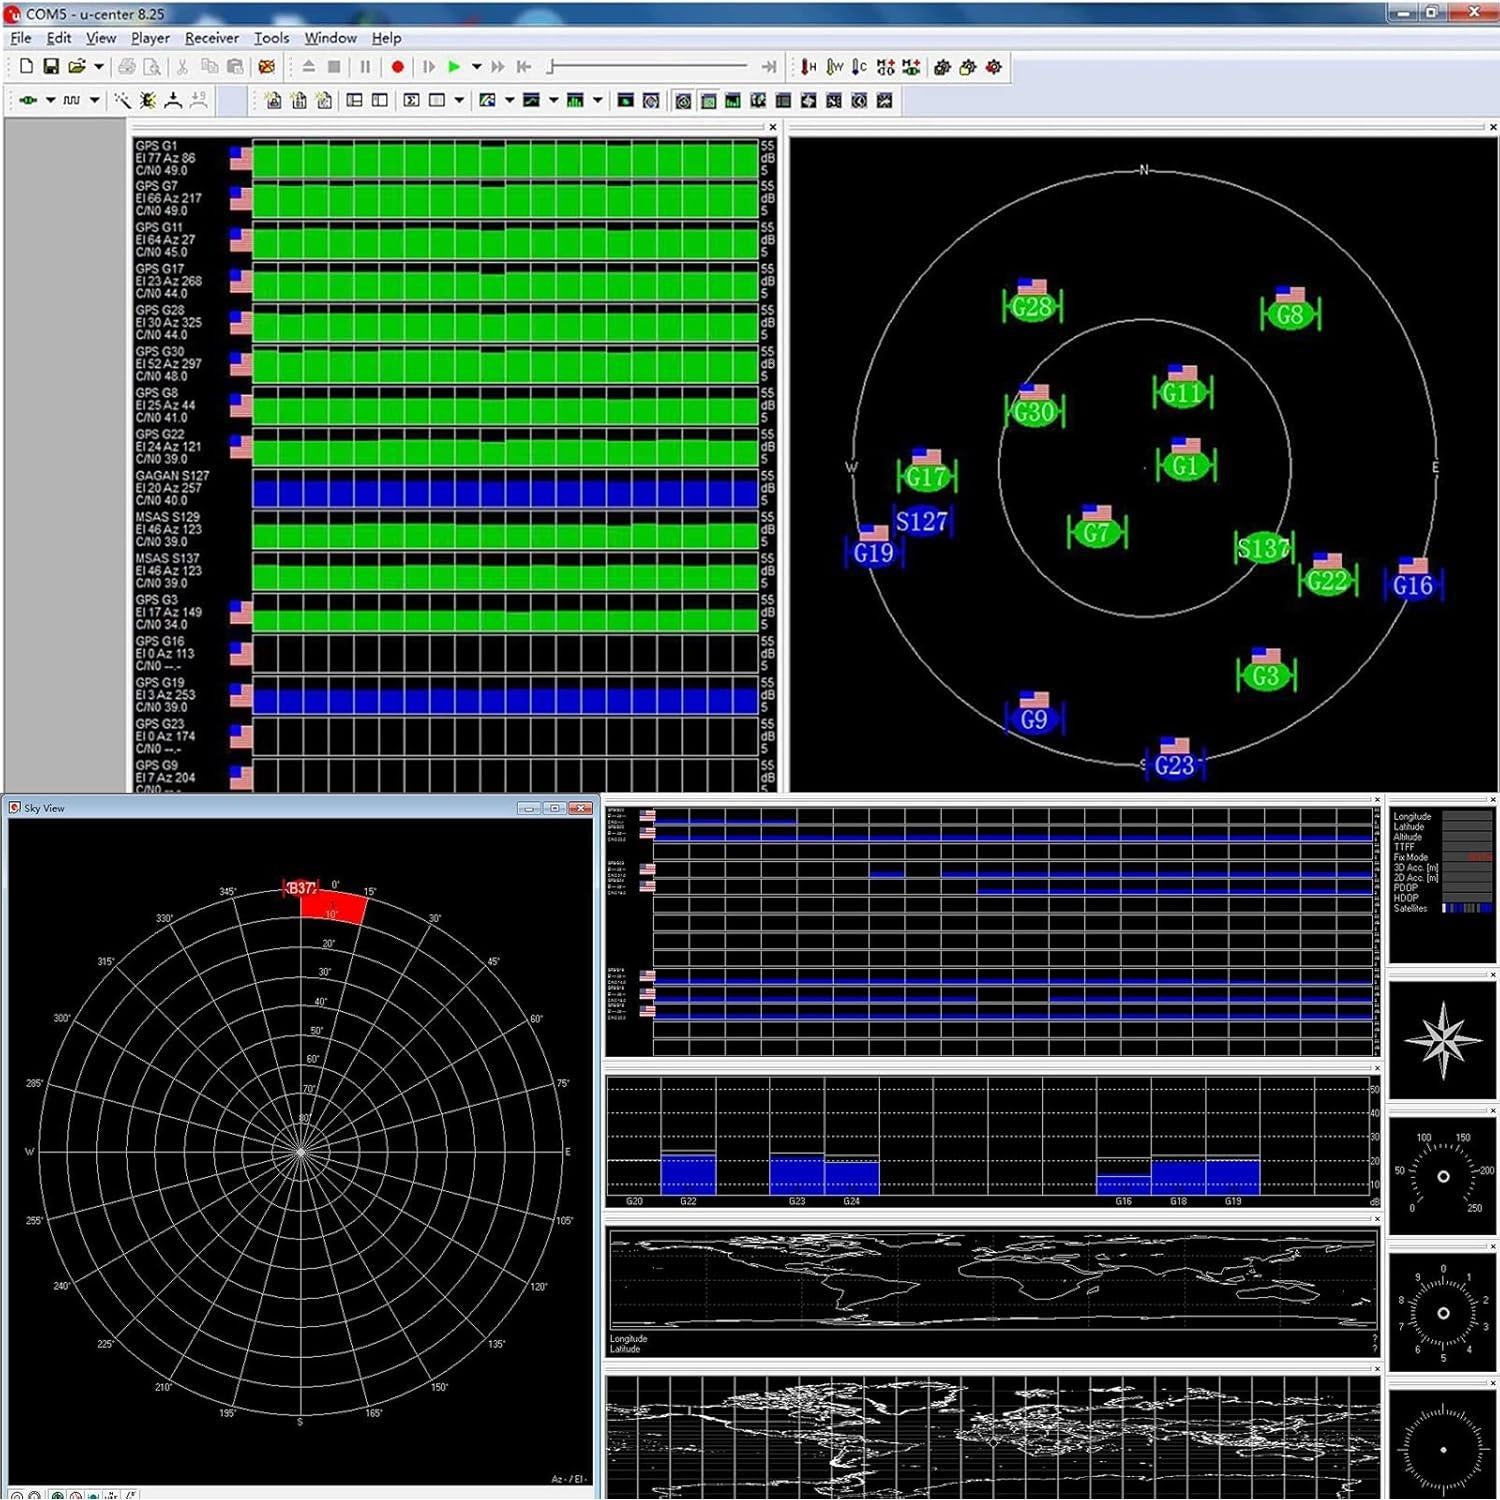Expand the connection port dropdown arrow

50,100
